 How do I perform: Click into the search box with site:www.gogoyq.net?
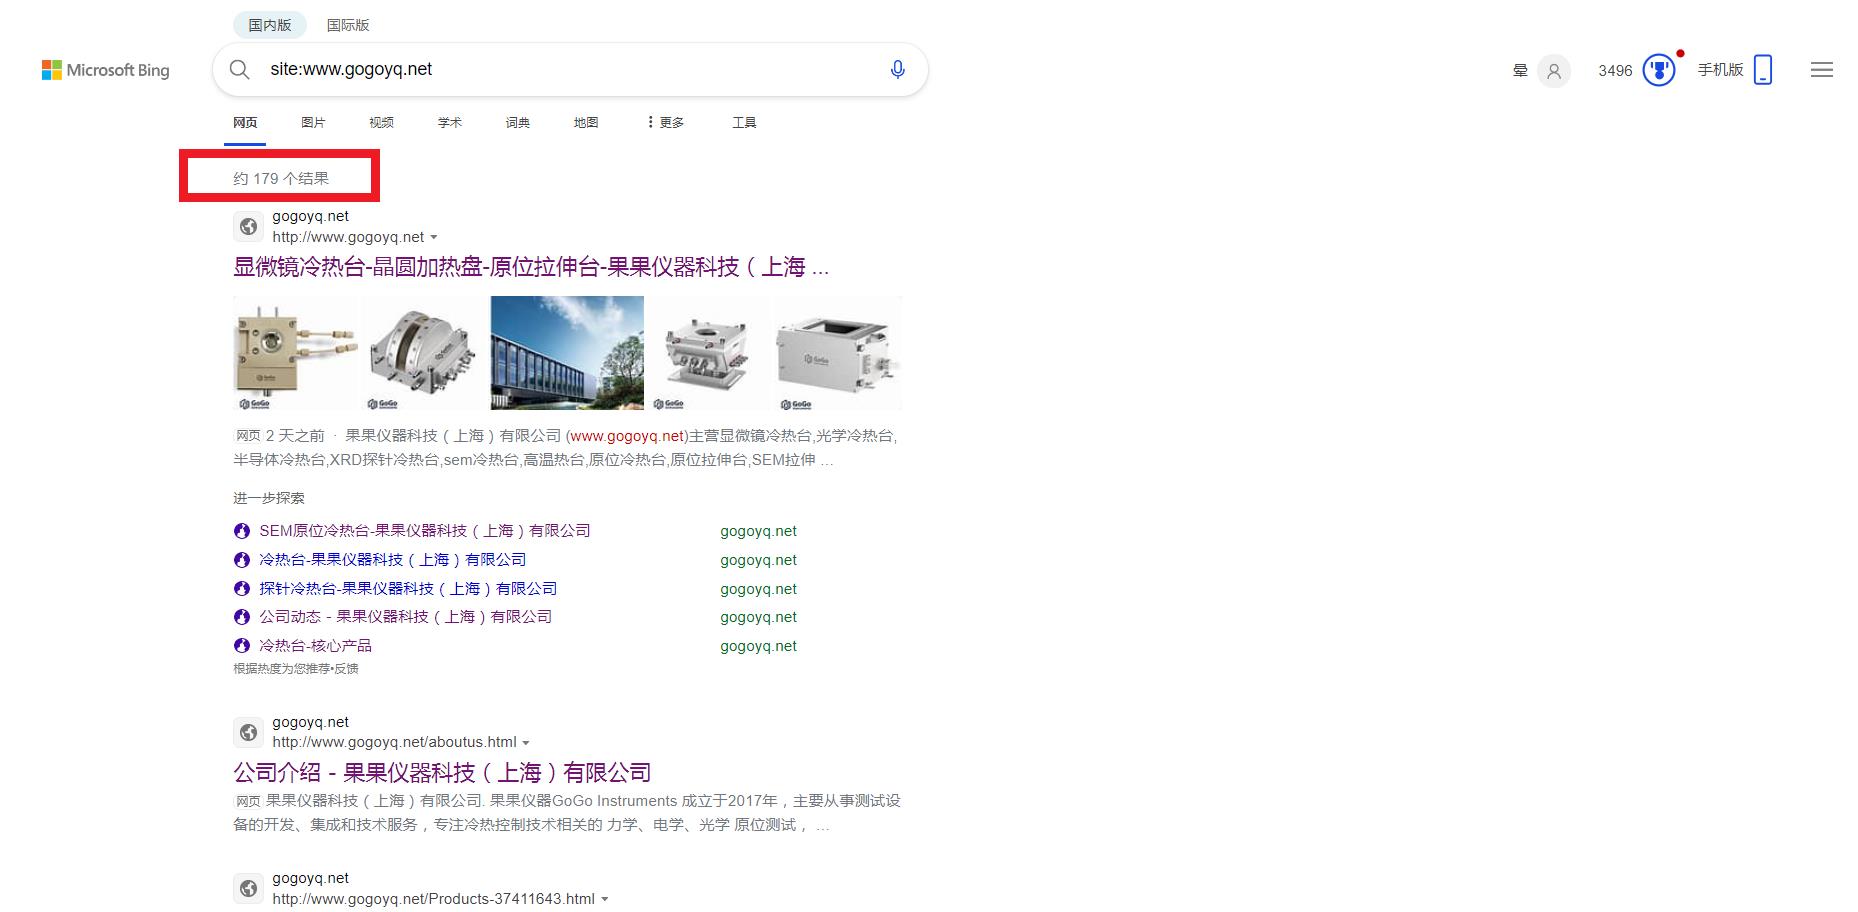click(570, 69)
